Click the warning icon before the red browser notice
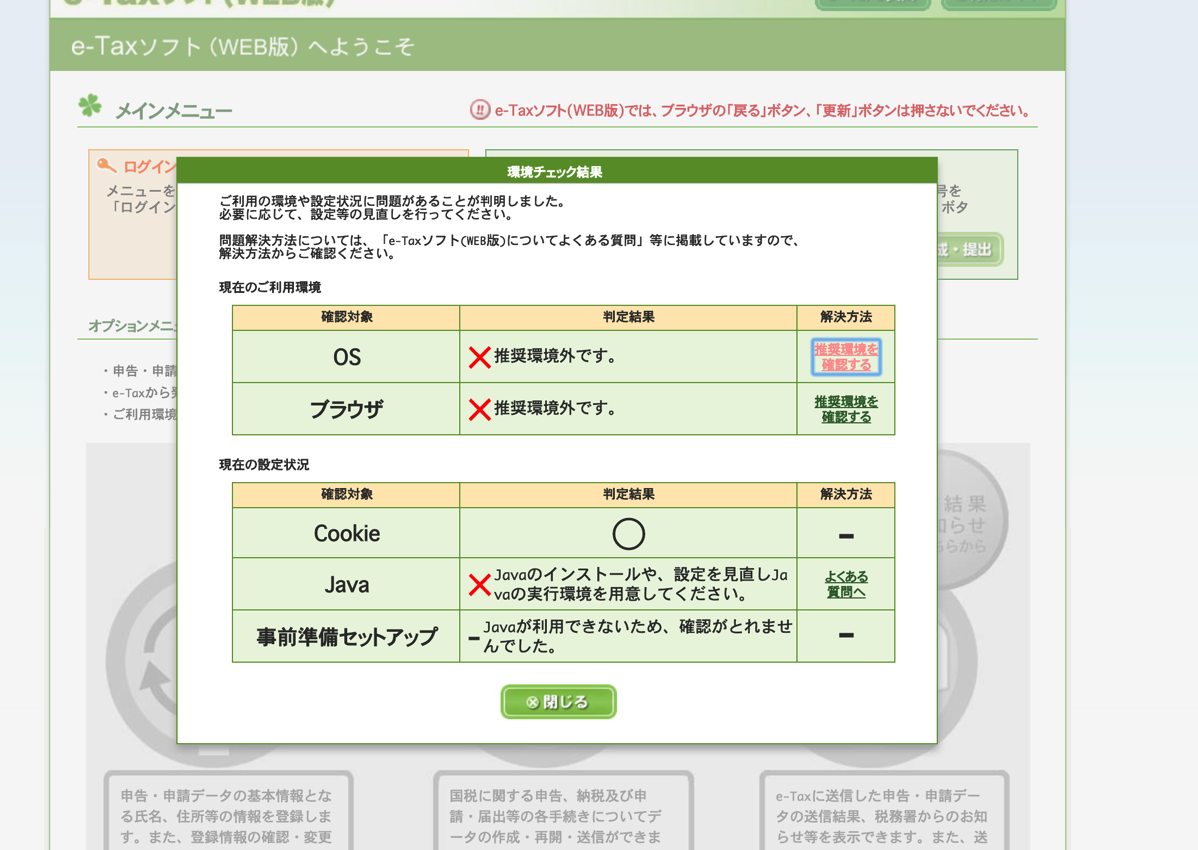This screenshot has width=1198, height=850. pos(480,110)
